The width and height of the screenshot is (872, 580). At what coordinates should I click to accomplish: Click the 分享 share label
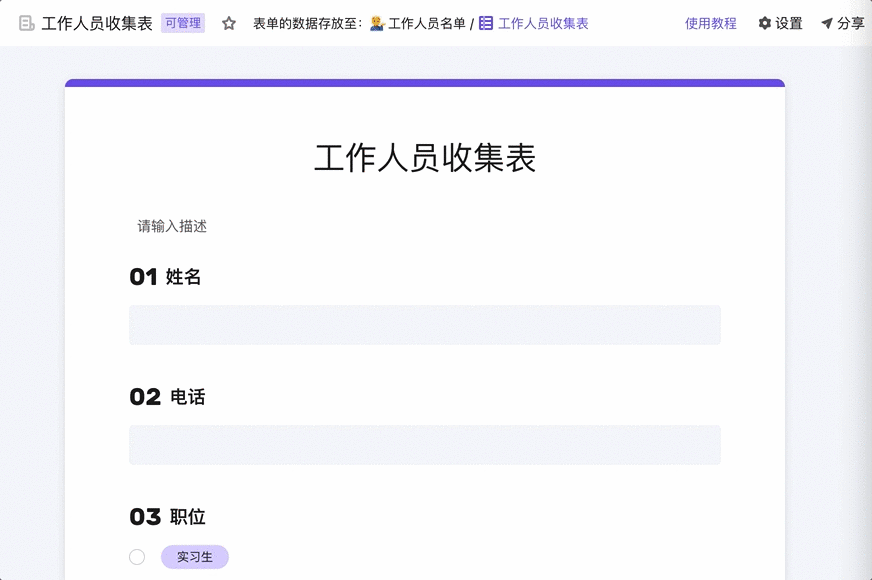[851, 23]
